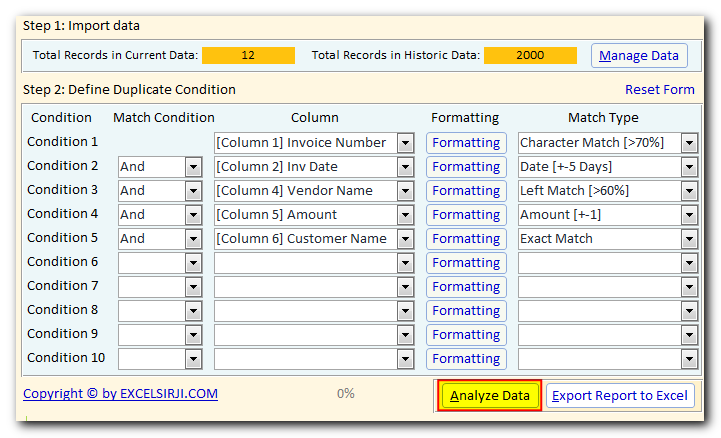Click the Reset Form link
Screen dimensions: 721x438
[x=659, y=89]
